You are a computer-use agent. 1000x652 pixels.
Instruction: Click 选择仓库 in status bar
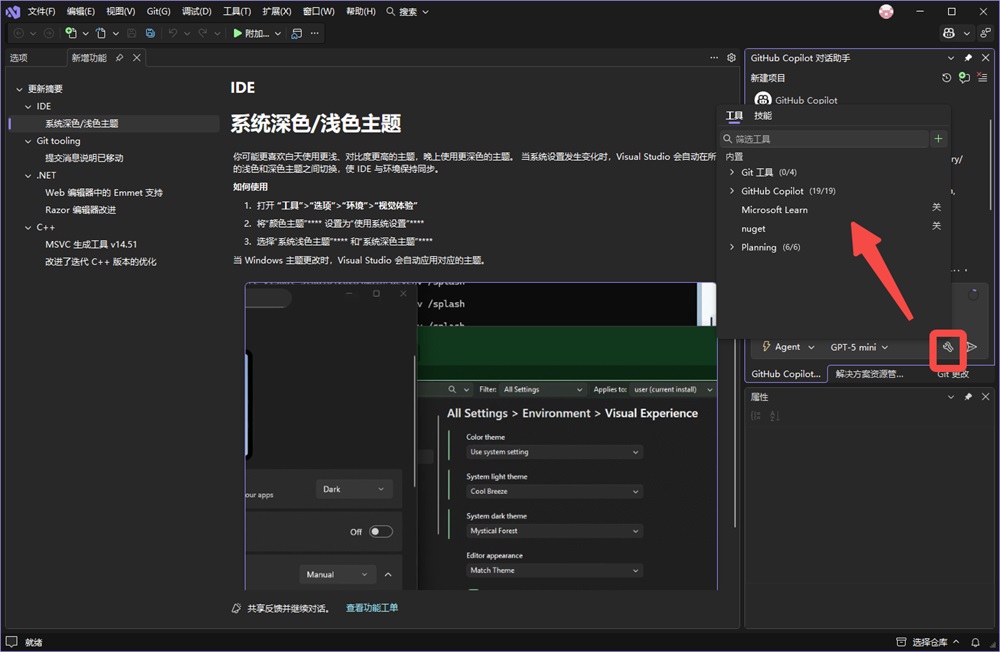click(x=927, y=642)
